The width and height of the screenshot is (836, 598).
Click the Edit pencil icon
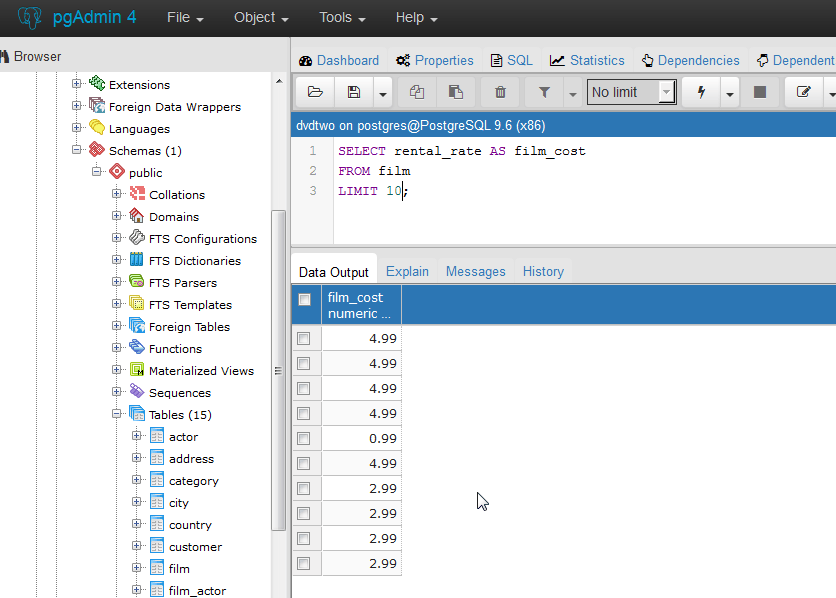(x=803, y=92)
